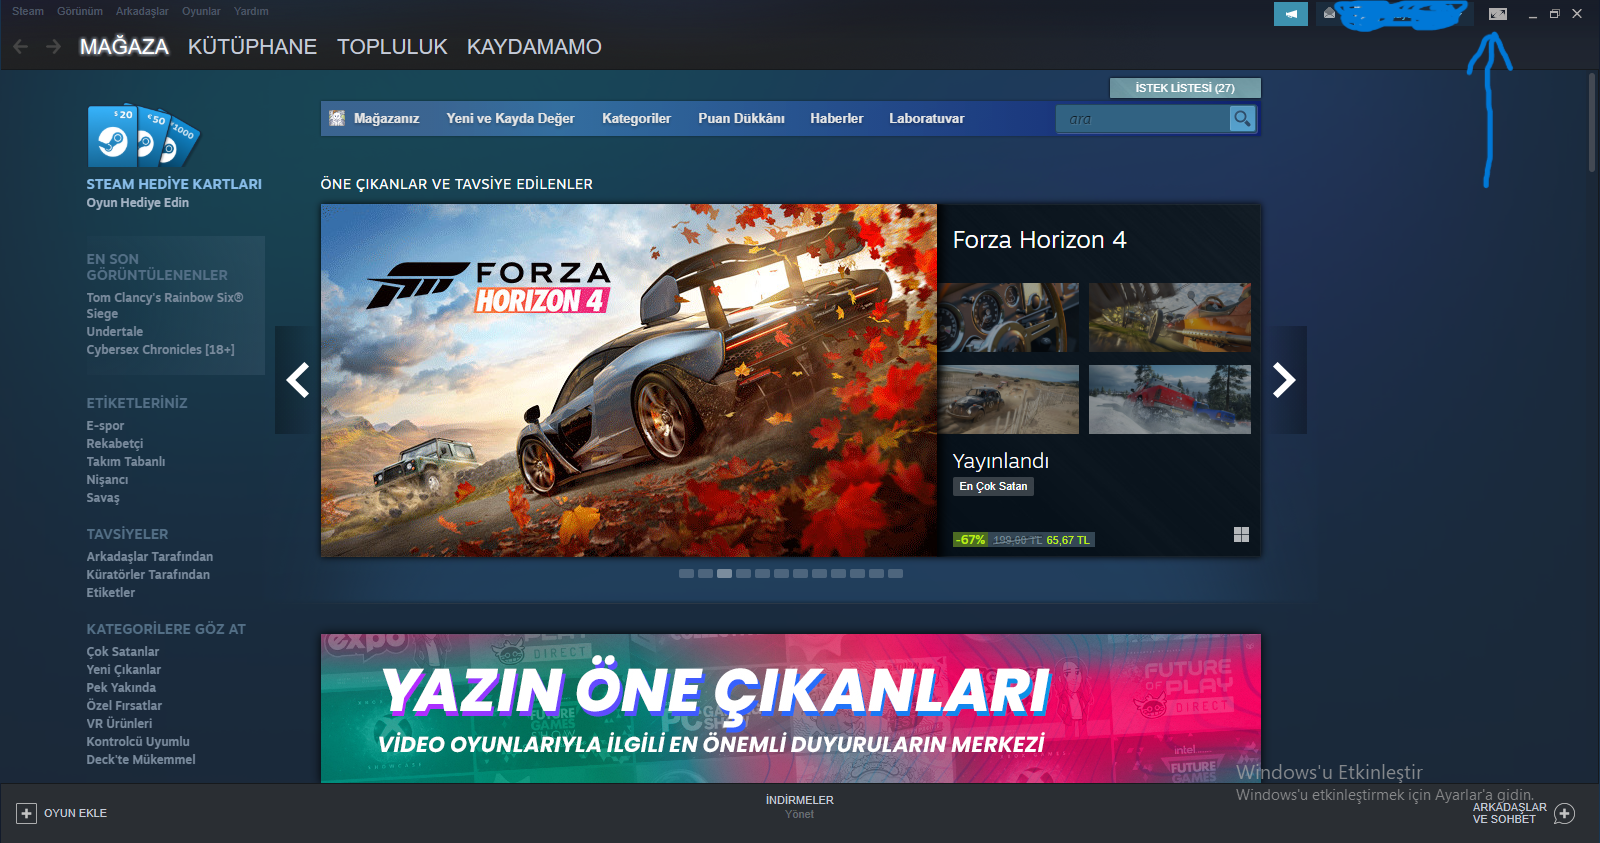Open Etiketler recommendations
1600x843 pixels.
[110, 593]
